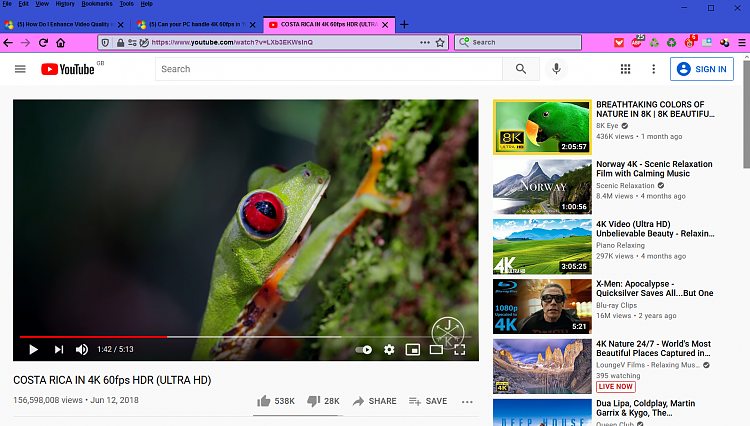Image resolution: width=750 pixels, height=426 pixels.
Task: Start voice search with the microphone icon
Action: [556, 69]
